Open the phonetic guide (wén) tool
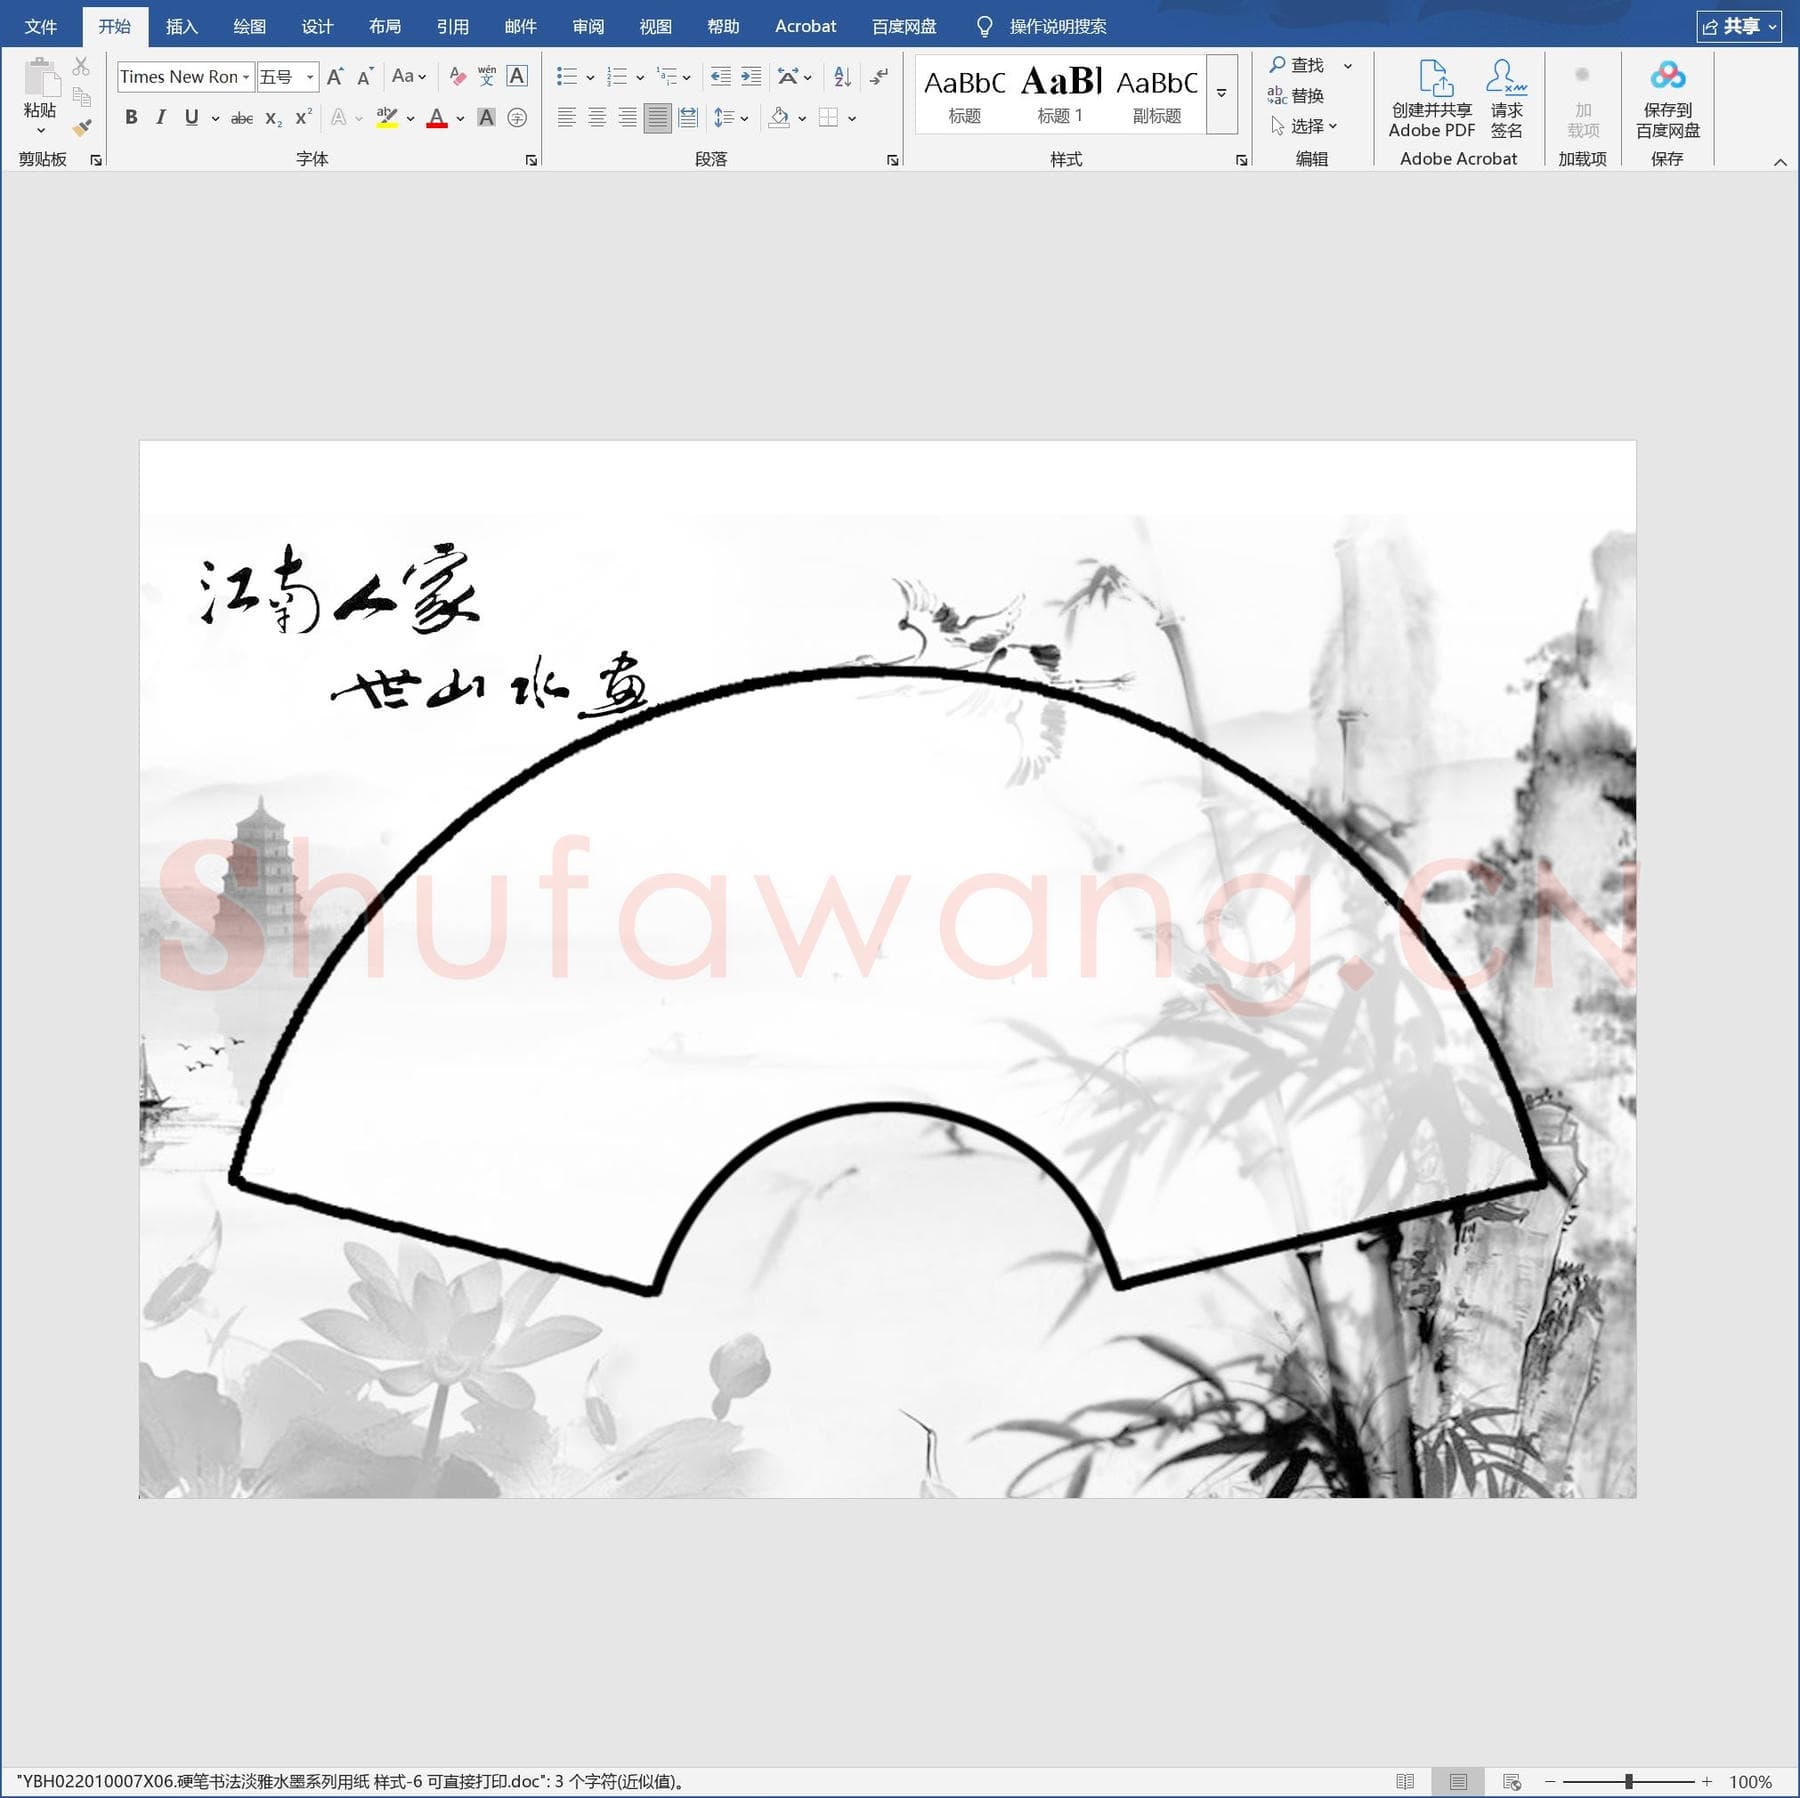 (487, 76)
